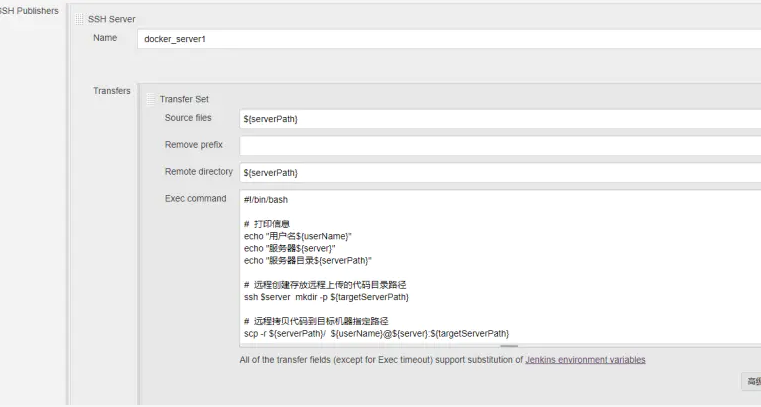Click the Source files input field
Image resolution: width=761 pixels, height=407 pixels.
500,119
